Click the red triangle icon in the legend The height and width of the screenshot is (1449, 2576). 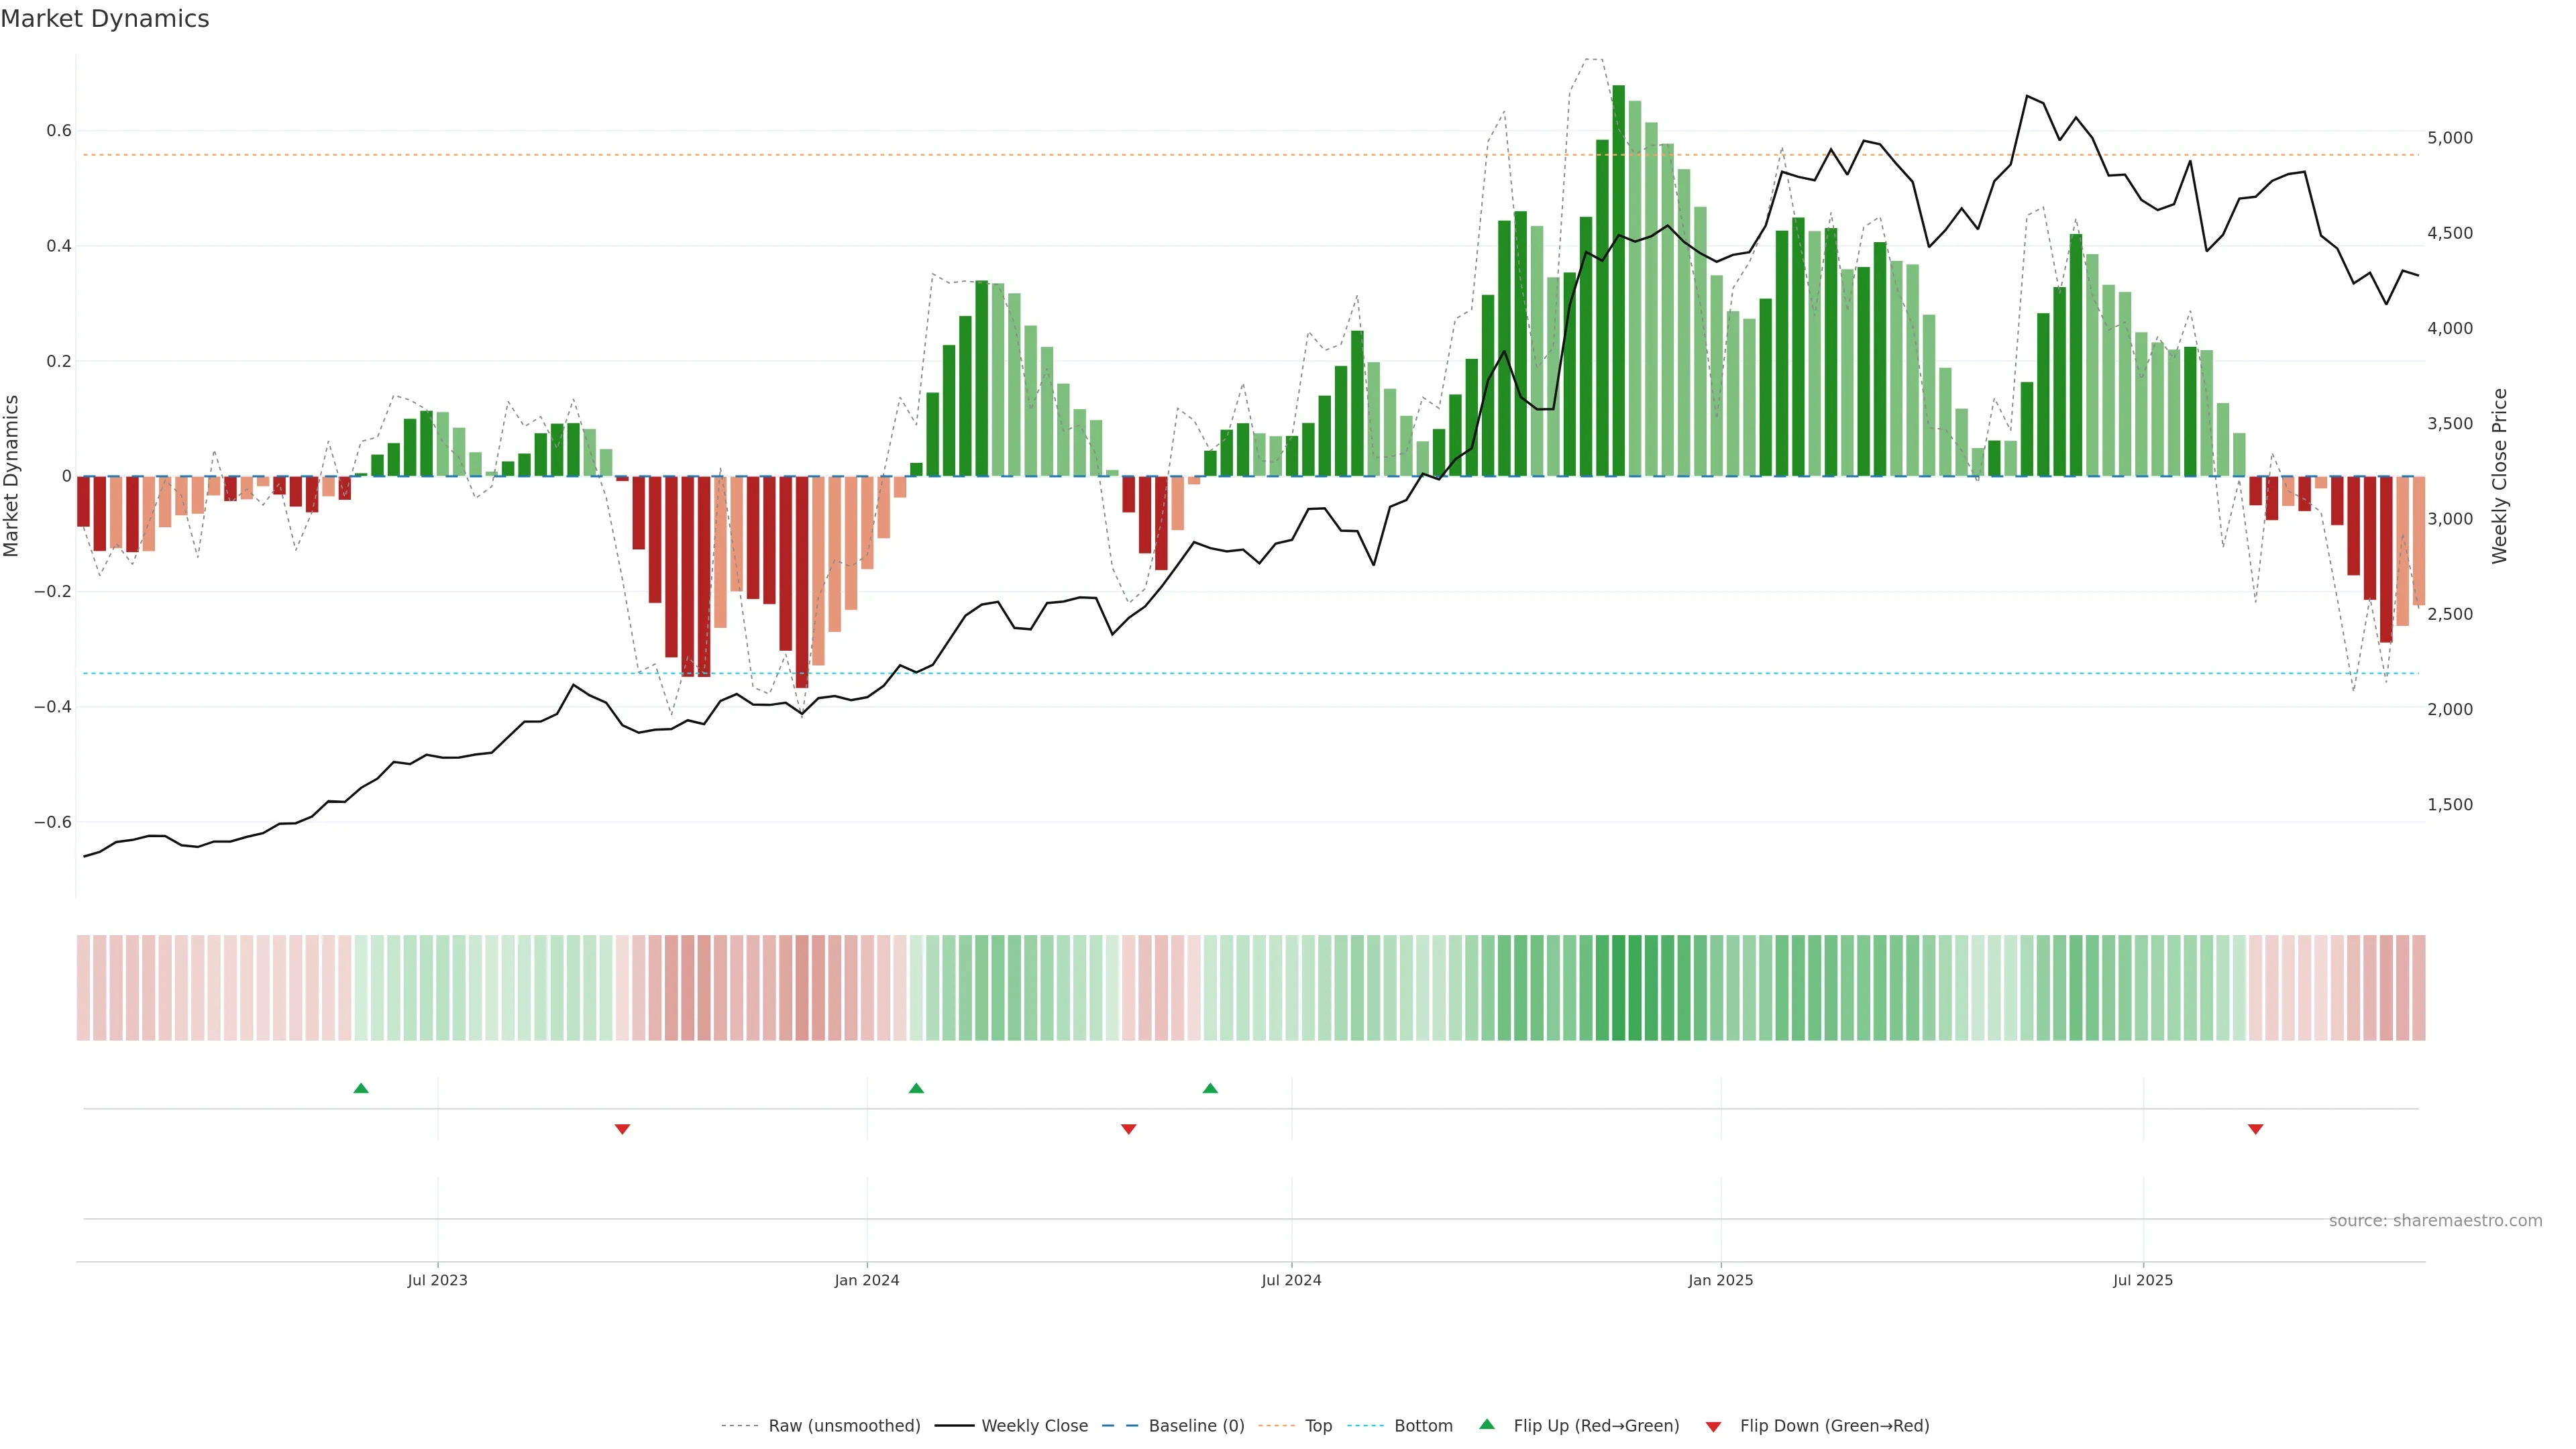tap(1713, 1426)
